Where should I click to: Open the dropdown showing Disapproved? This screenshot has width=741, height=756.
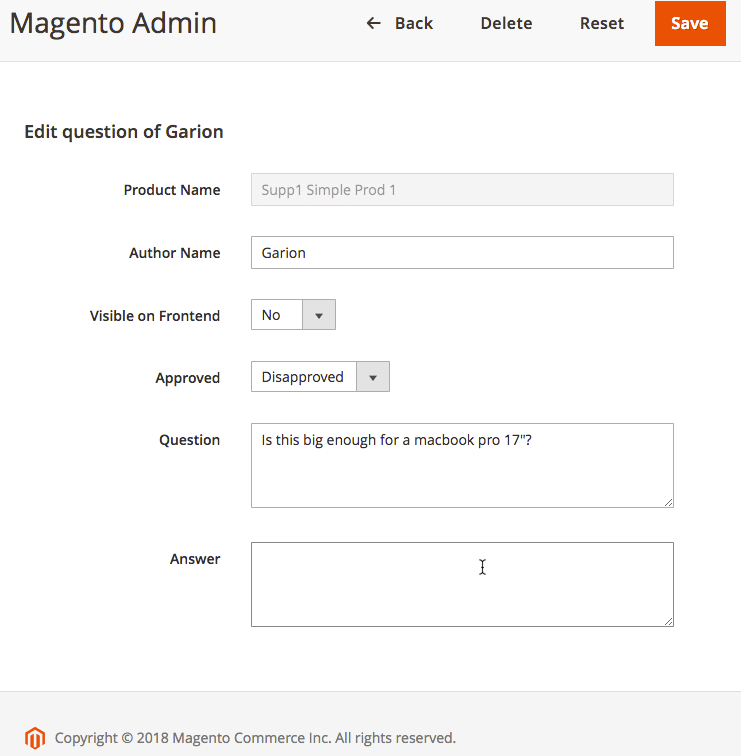coord(303,377)
